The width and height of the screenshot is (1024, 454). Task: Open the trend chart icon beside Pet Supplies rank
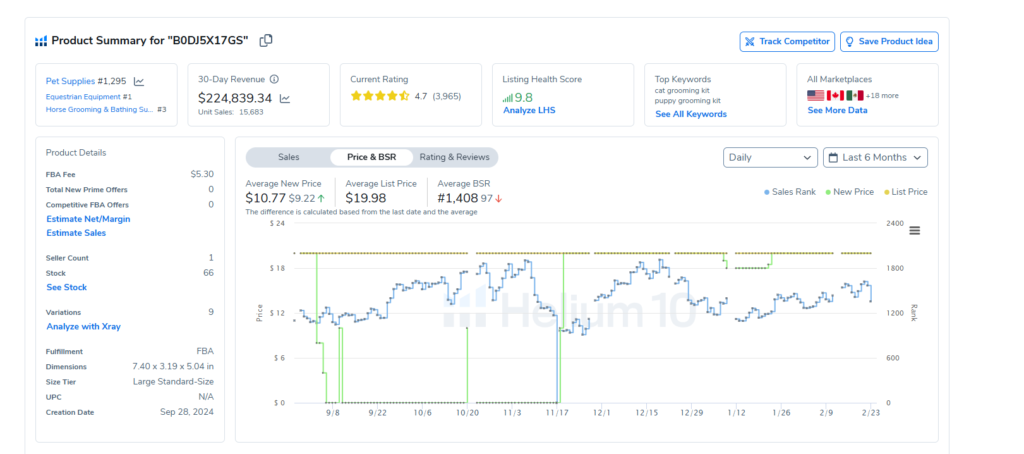[x=139, y=81]
